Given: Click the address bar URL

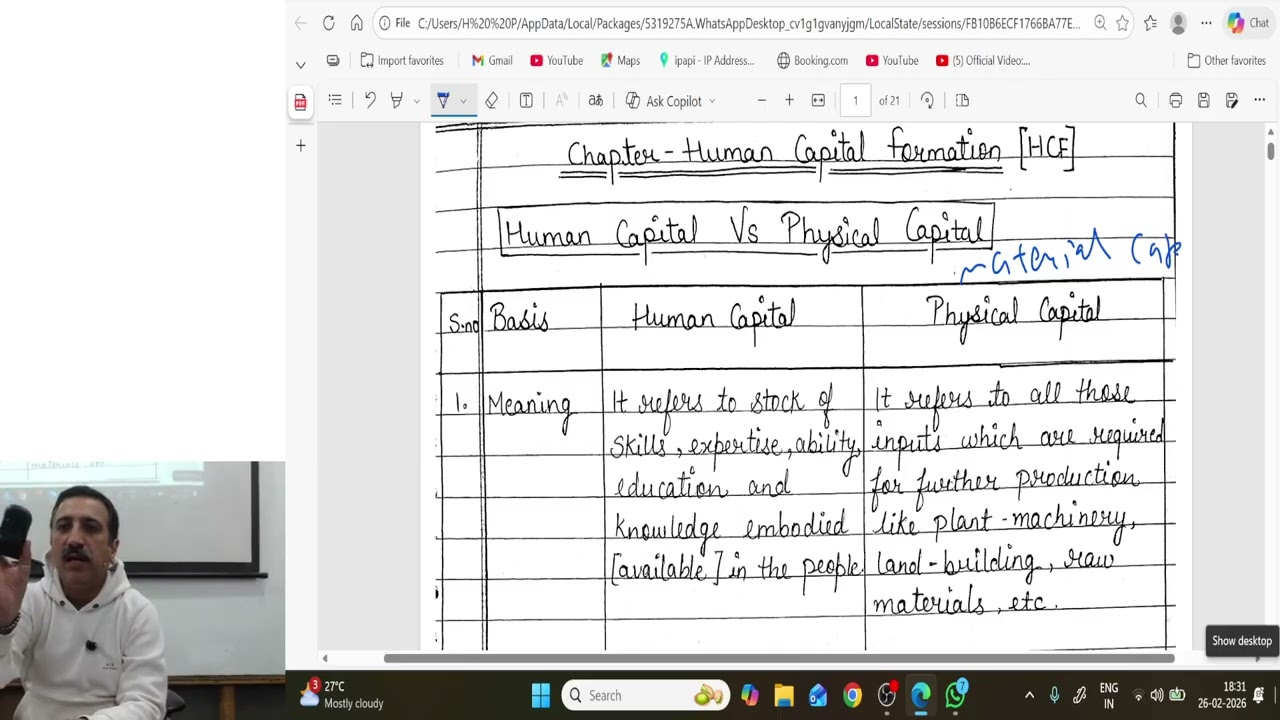Looking at the screenshot, I should click(748, 23).
